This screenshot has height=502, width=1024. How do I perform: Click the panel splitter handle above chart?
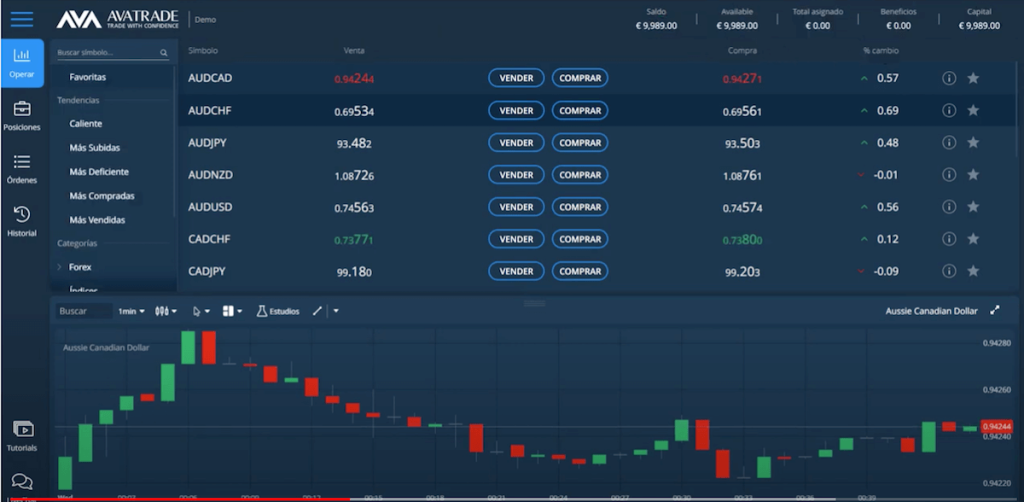tap(535, 303)
